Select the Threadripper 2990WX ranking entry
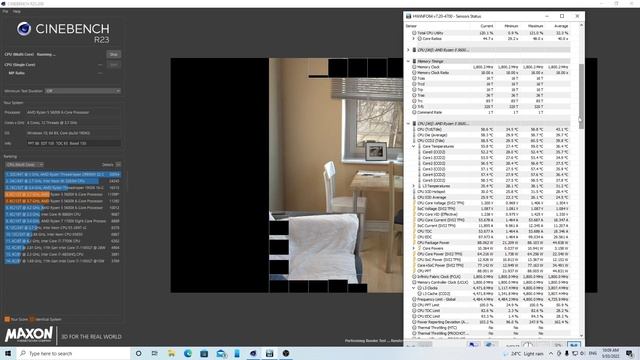Screen dimensions: 640x360 click(x=62, y=174)
